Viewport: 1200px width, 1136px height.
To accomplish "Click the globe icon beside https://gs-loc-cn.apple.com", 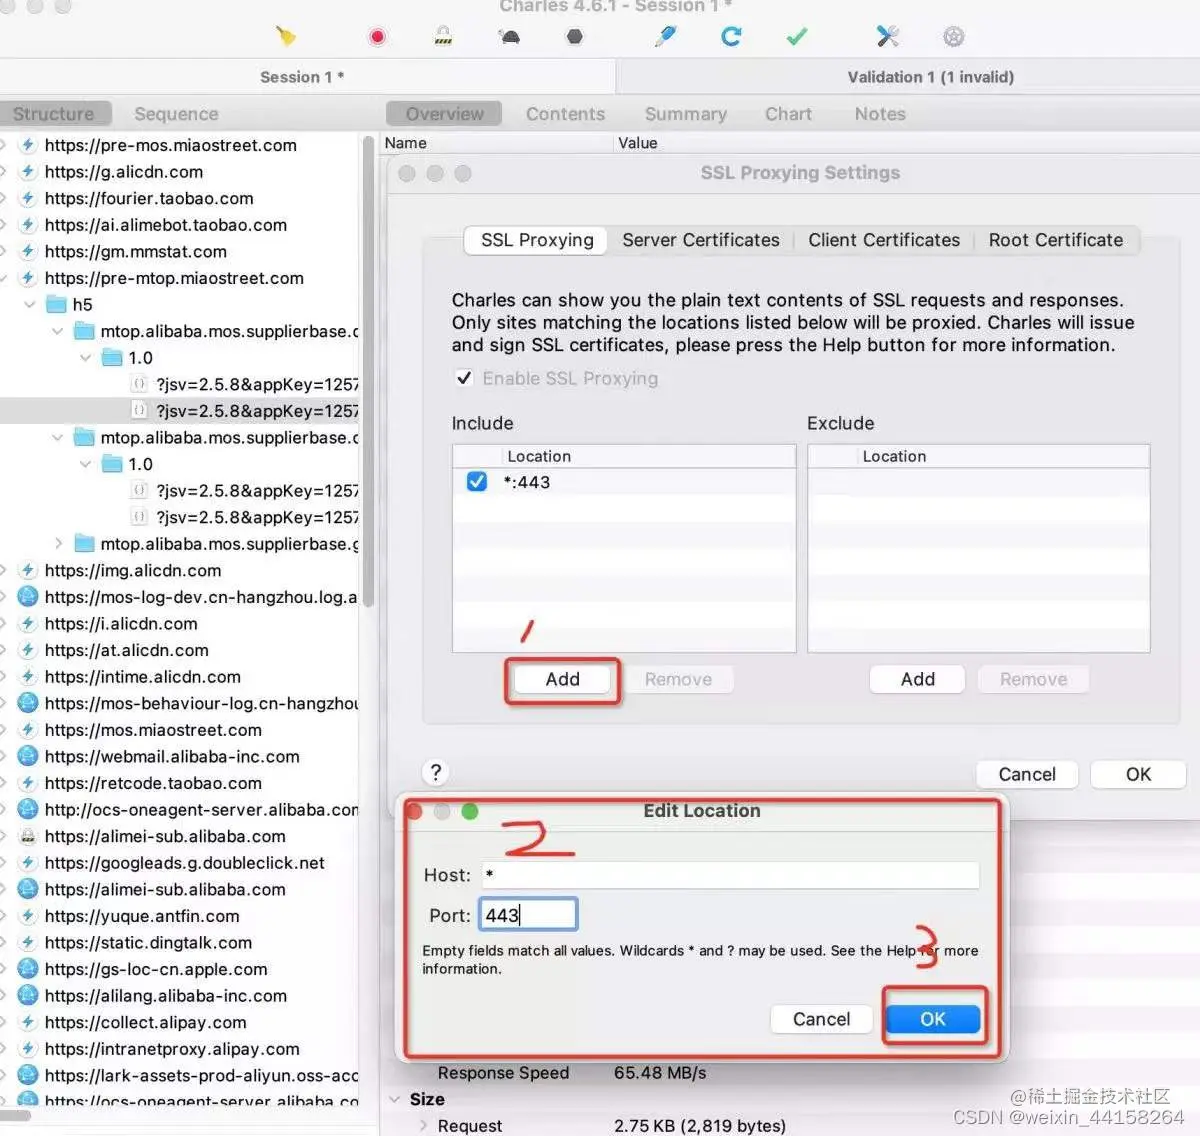I will click(x=28, y=969).
